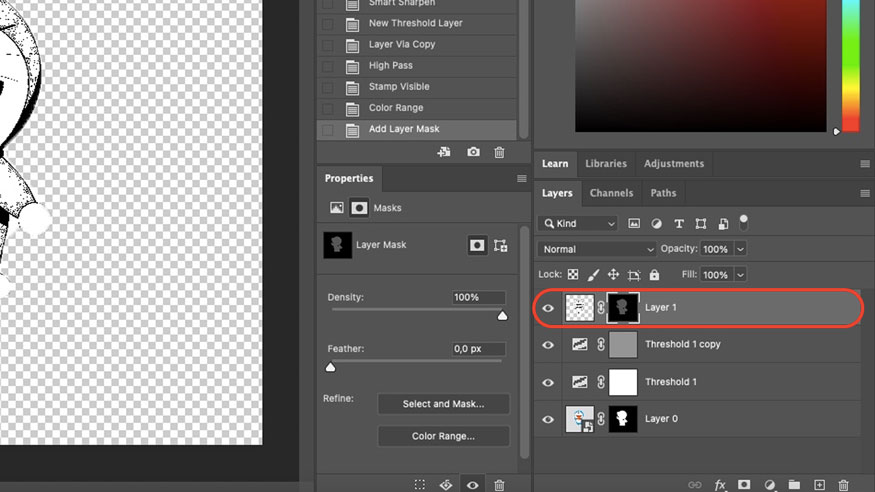This screenshot has height=492, width=875.
Task: Click lock transparent pixels icon
Action: pyautogui.click(x=573, y=274)
